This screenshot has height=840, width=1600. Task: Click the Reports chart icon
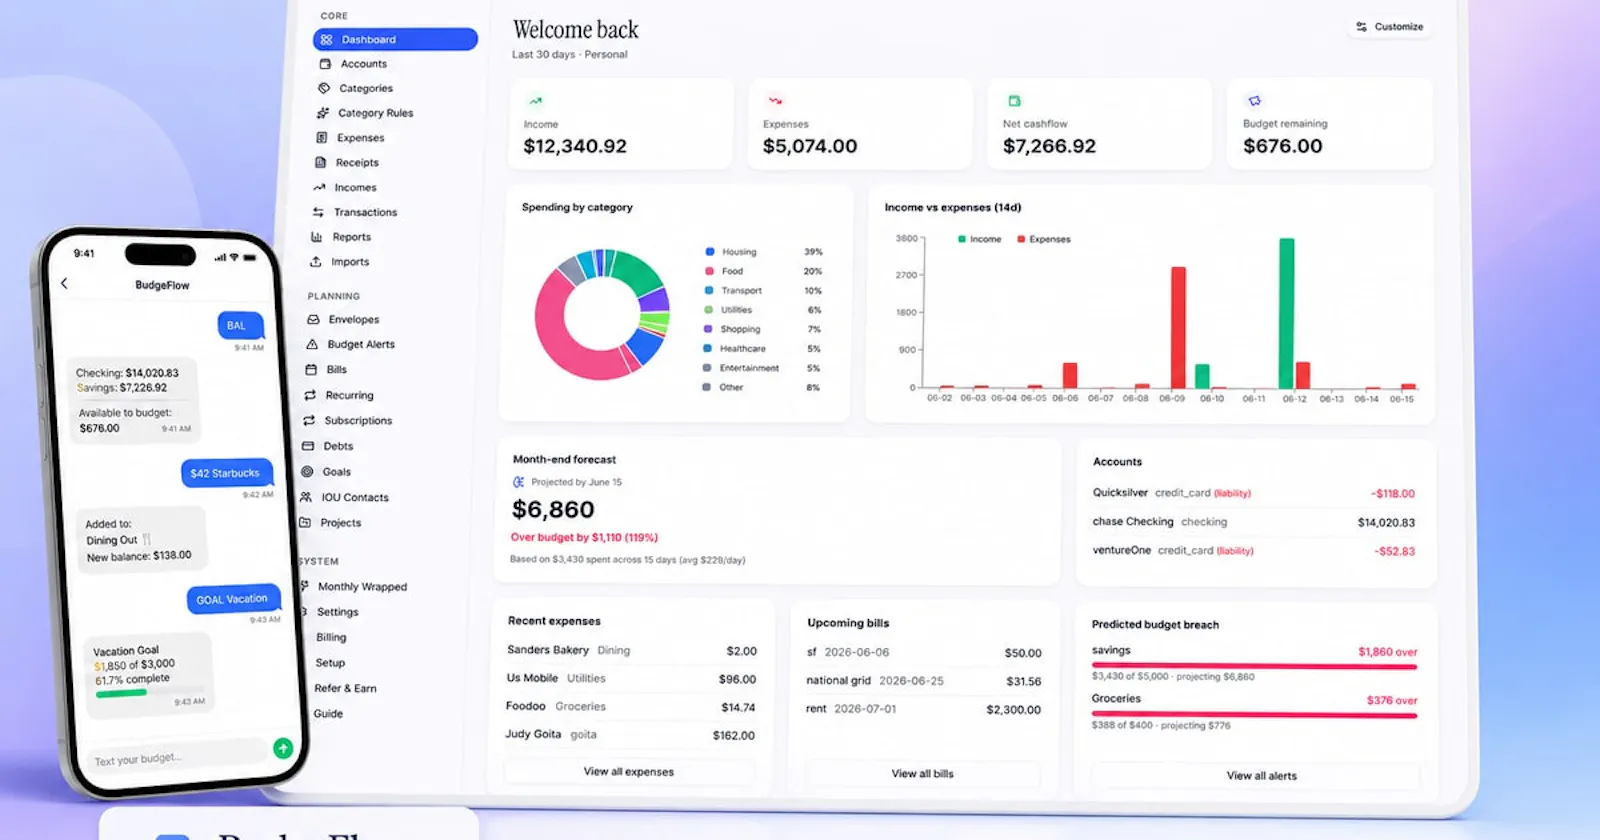point(317,237)
